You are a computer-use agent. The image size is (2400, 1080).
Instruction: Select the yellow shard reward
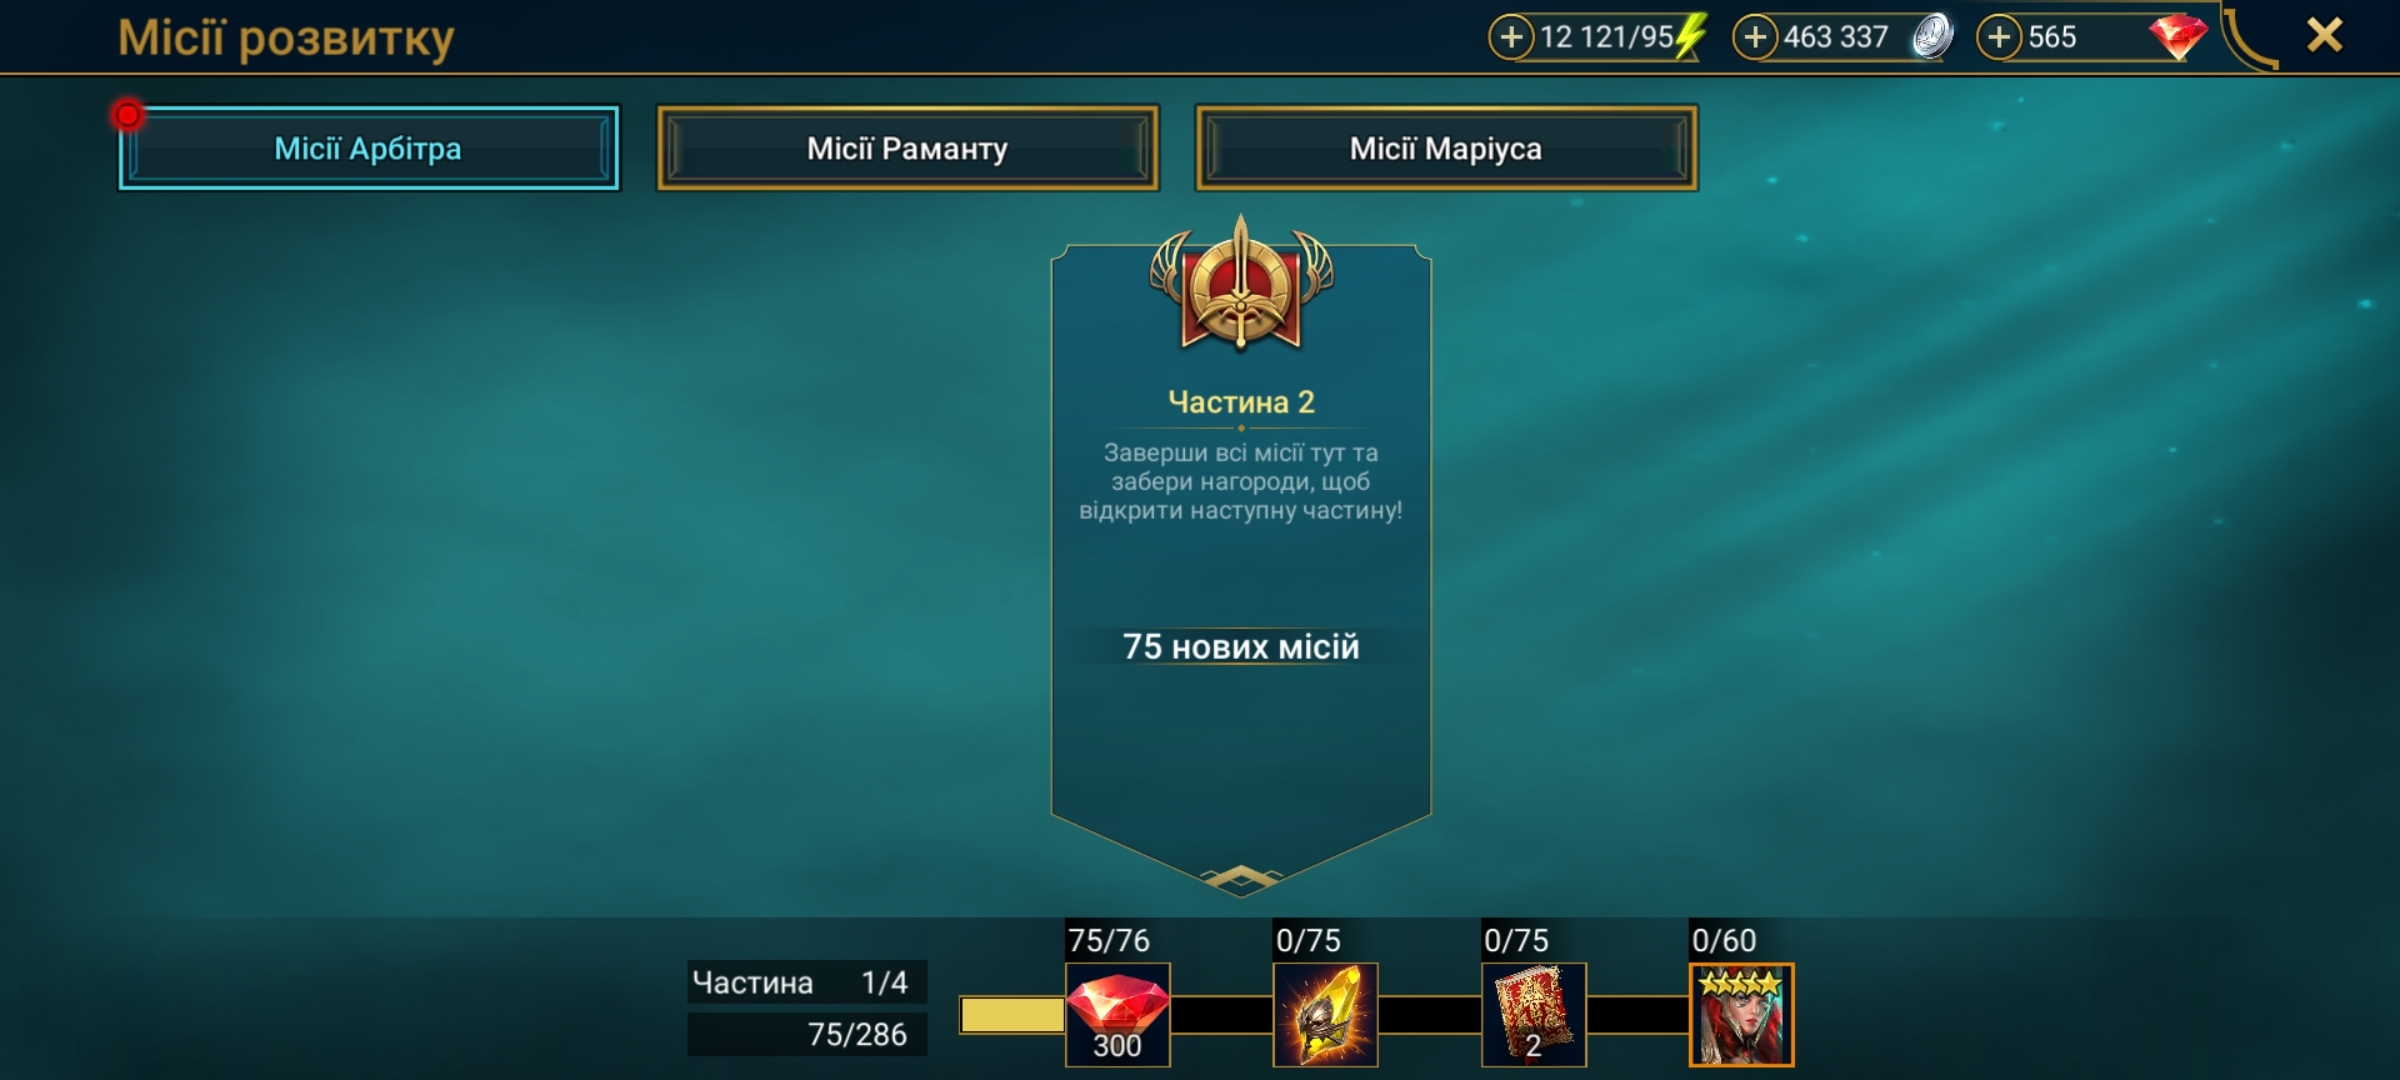tap(1326, 1014)
